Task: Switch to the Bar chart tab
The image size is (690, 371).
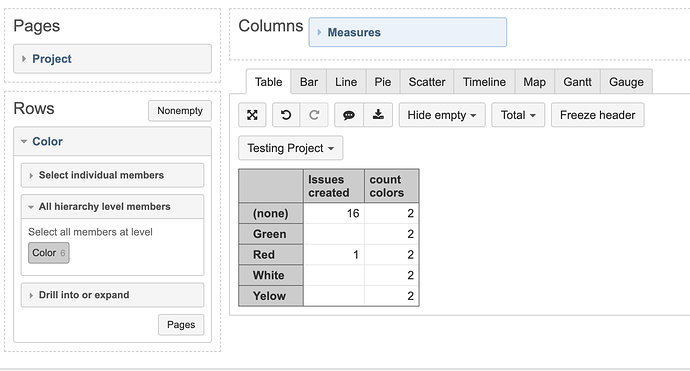Action: pyautogui.click(x=309, y=82)
